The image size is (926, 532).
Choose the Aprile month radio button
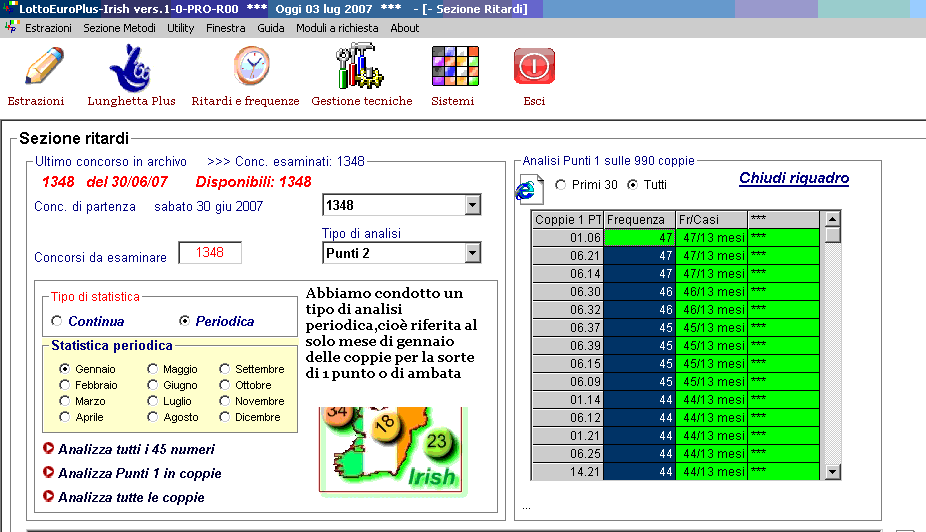coord(64,416)
